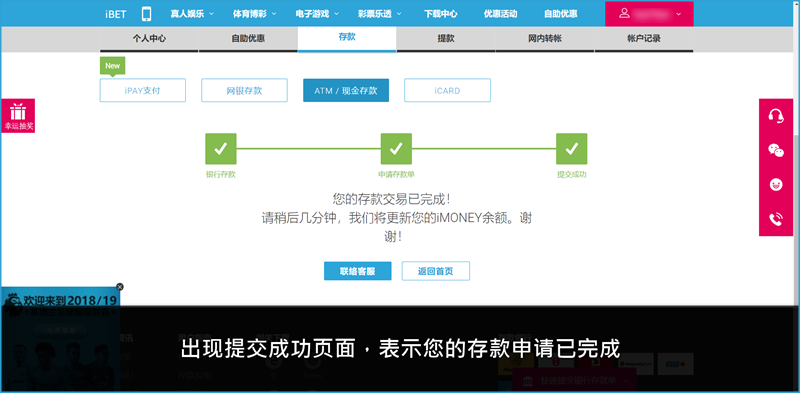
Task: Expand the 体育博彩 menu
Action: [x=255, y=14]
